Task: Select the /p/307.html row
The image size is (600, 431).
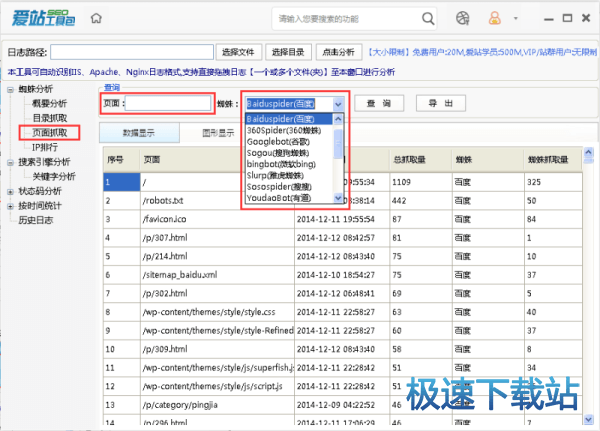Action: (343, 238)
